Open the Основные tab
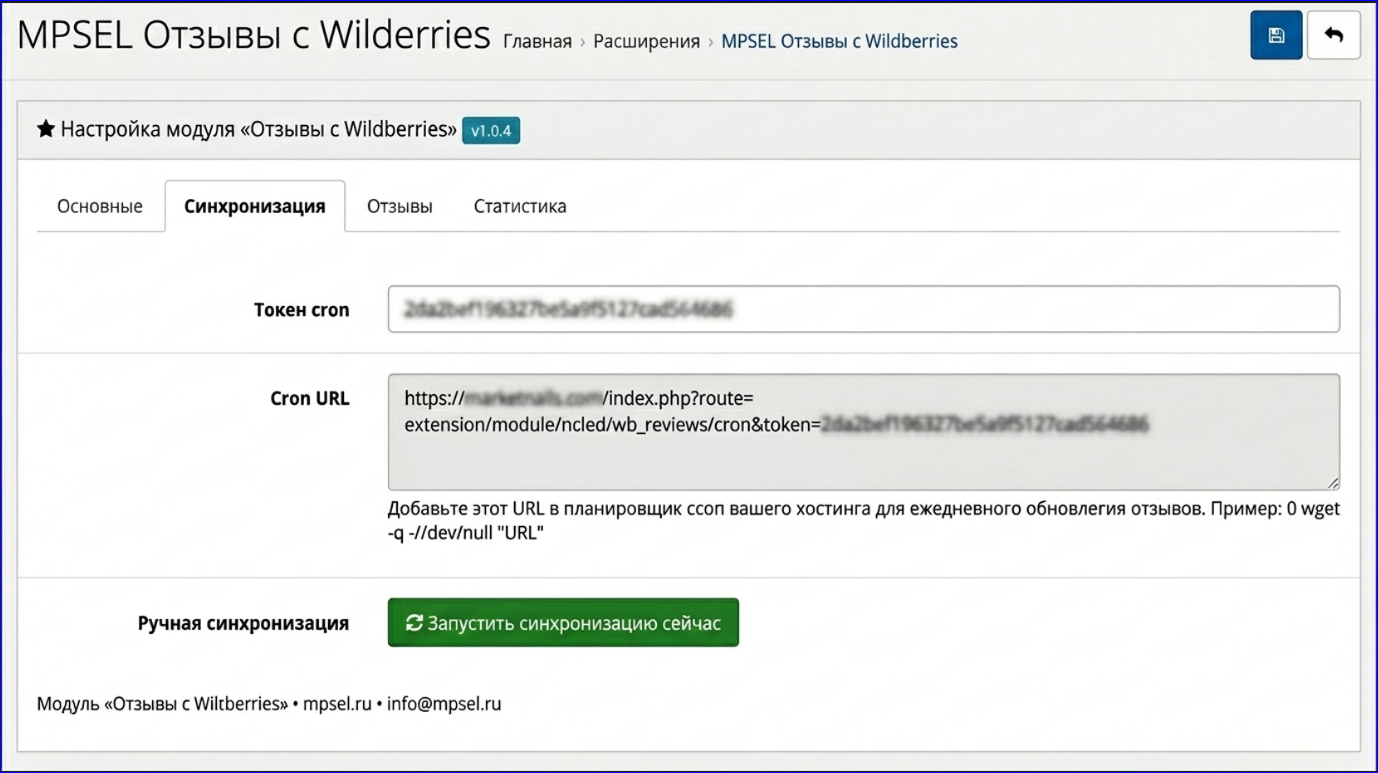 100,206
